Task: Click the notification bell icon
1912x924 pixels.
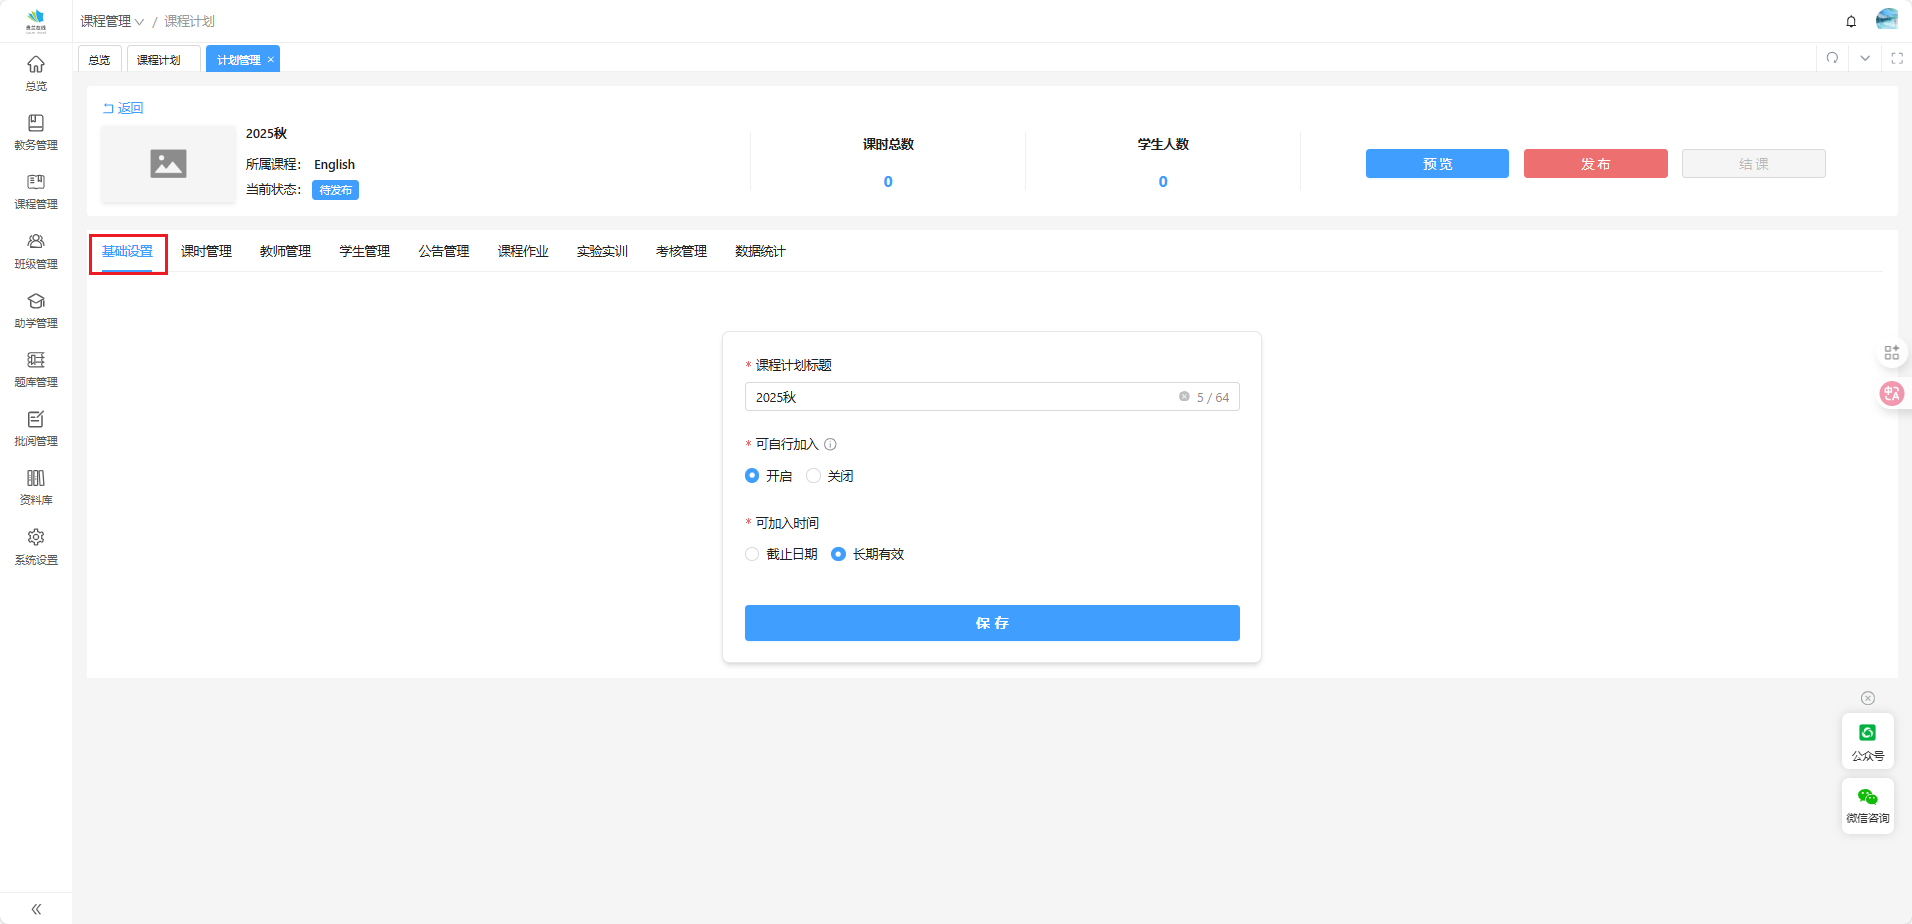Action: [x=1851, y=21]
